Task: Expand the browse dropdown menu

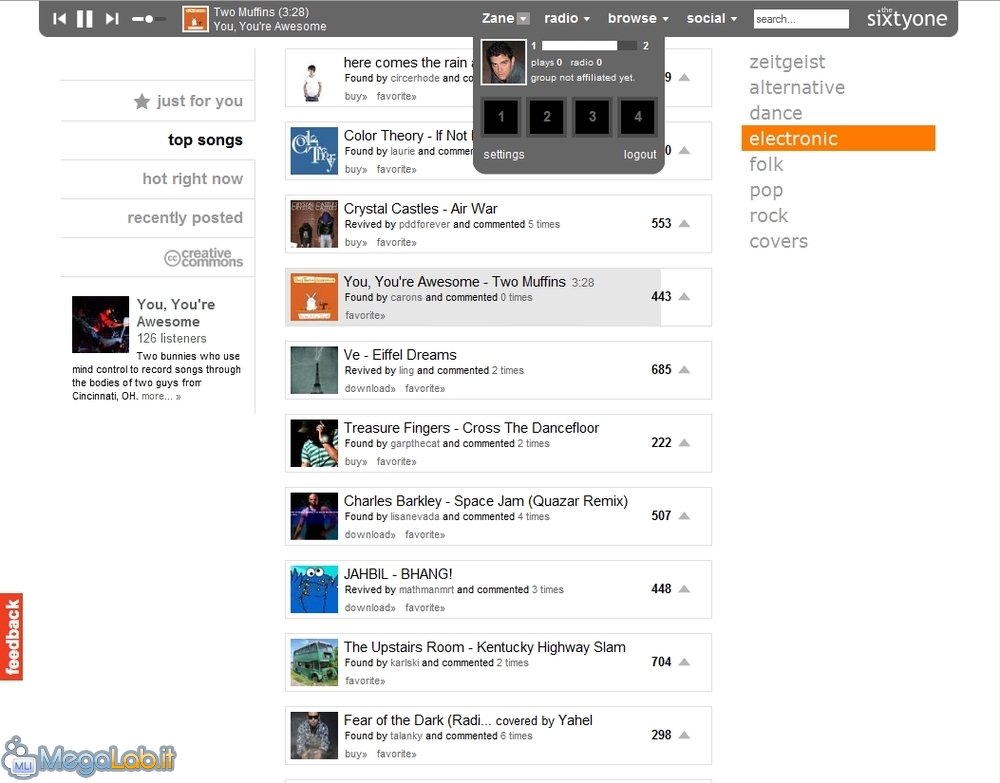Action: 638,18
